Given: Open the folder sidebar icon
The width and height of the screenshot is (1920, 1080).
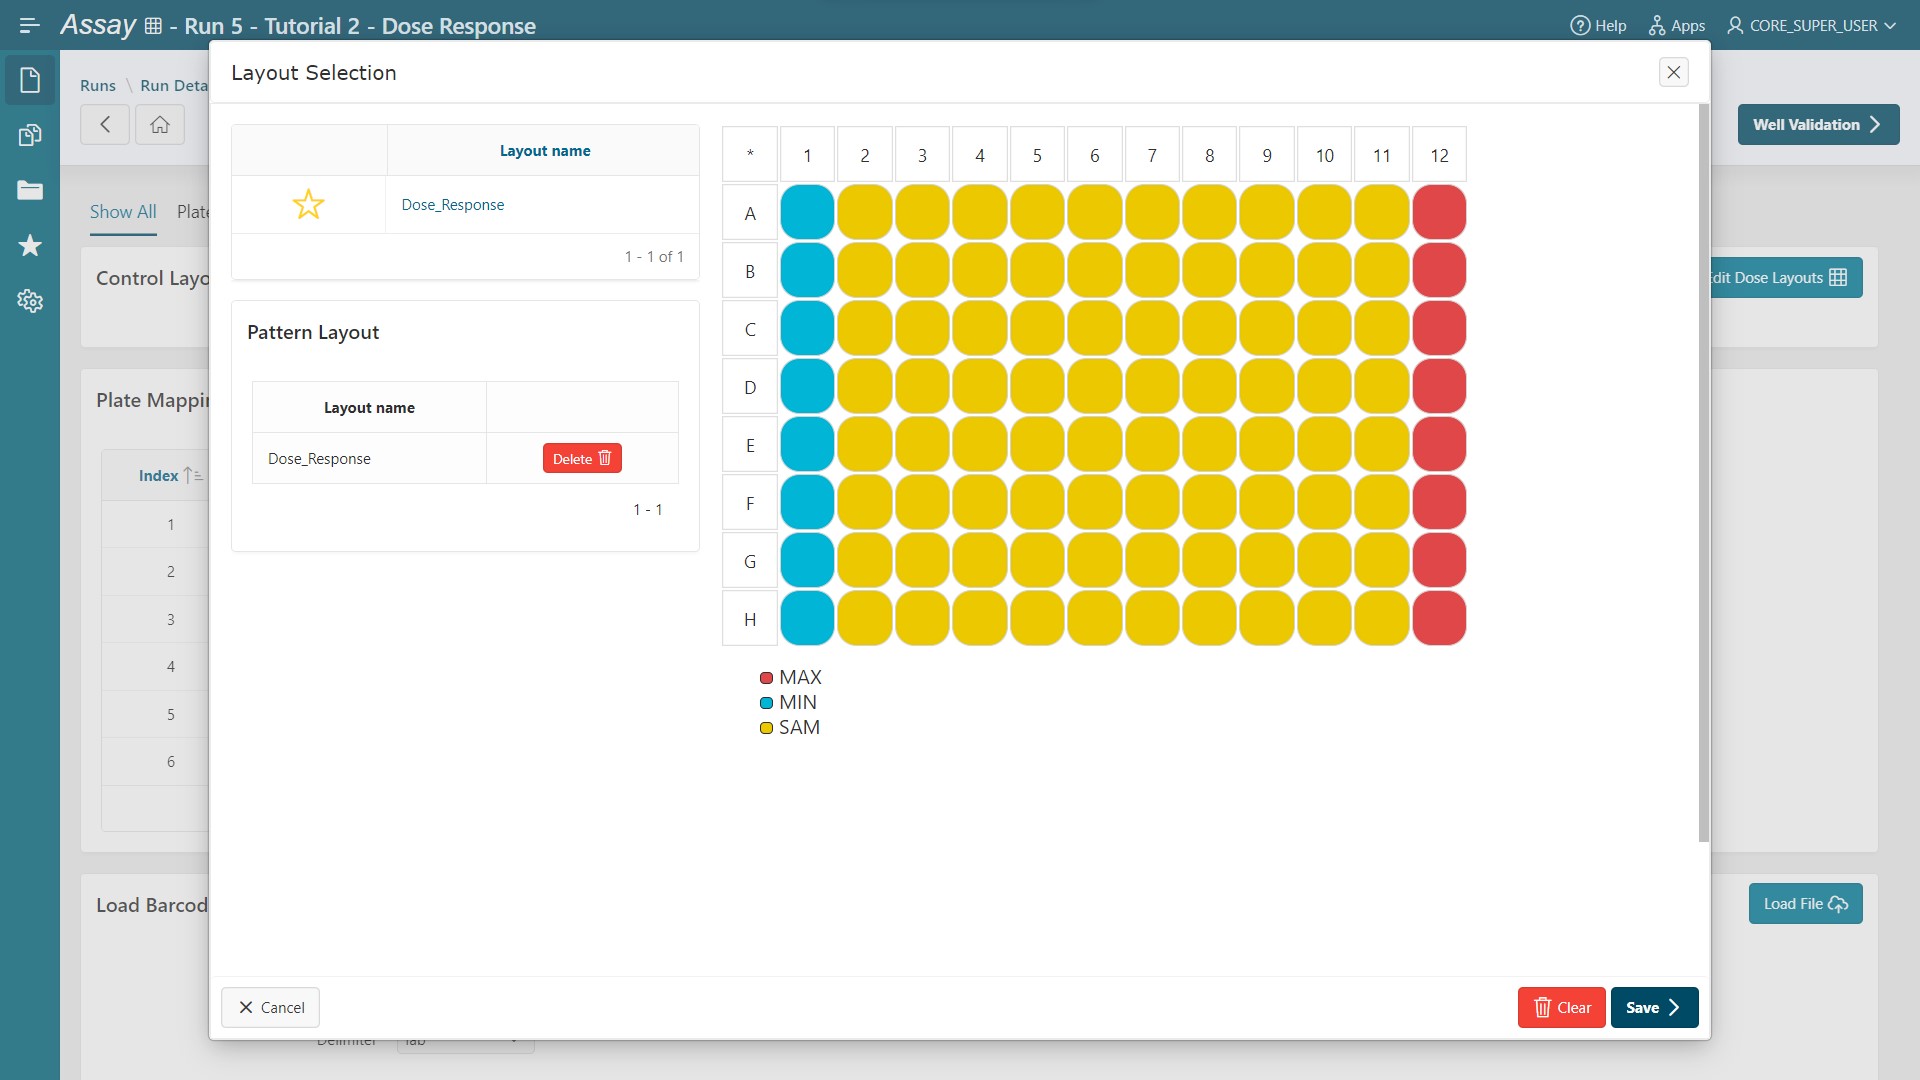Looking at the screenshot, I should point(30,190).
